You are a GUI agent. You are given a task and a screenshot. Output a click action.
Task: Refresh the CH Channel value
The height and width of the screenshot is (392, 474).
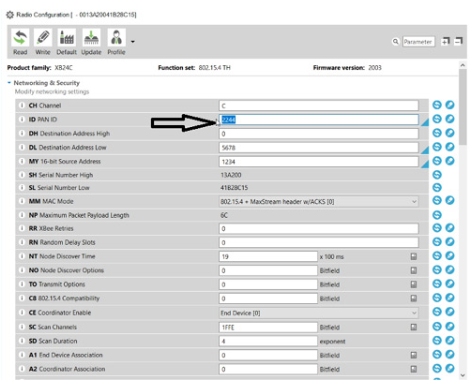point(437,105)
